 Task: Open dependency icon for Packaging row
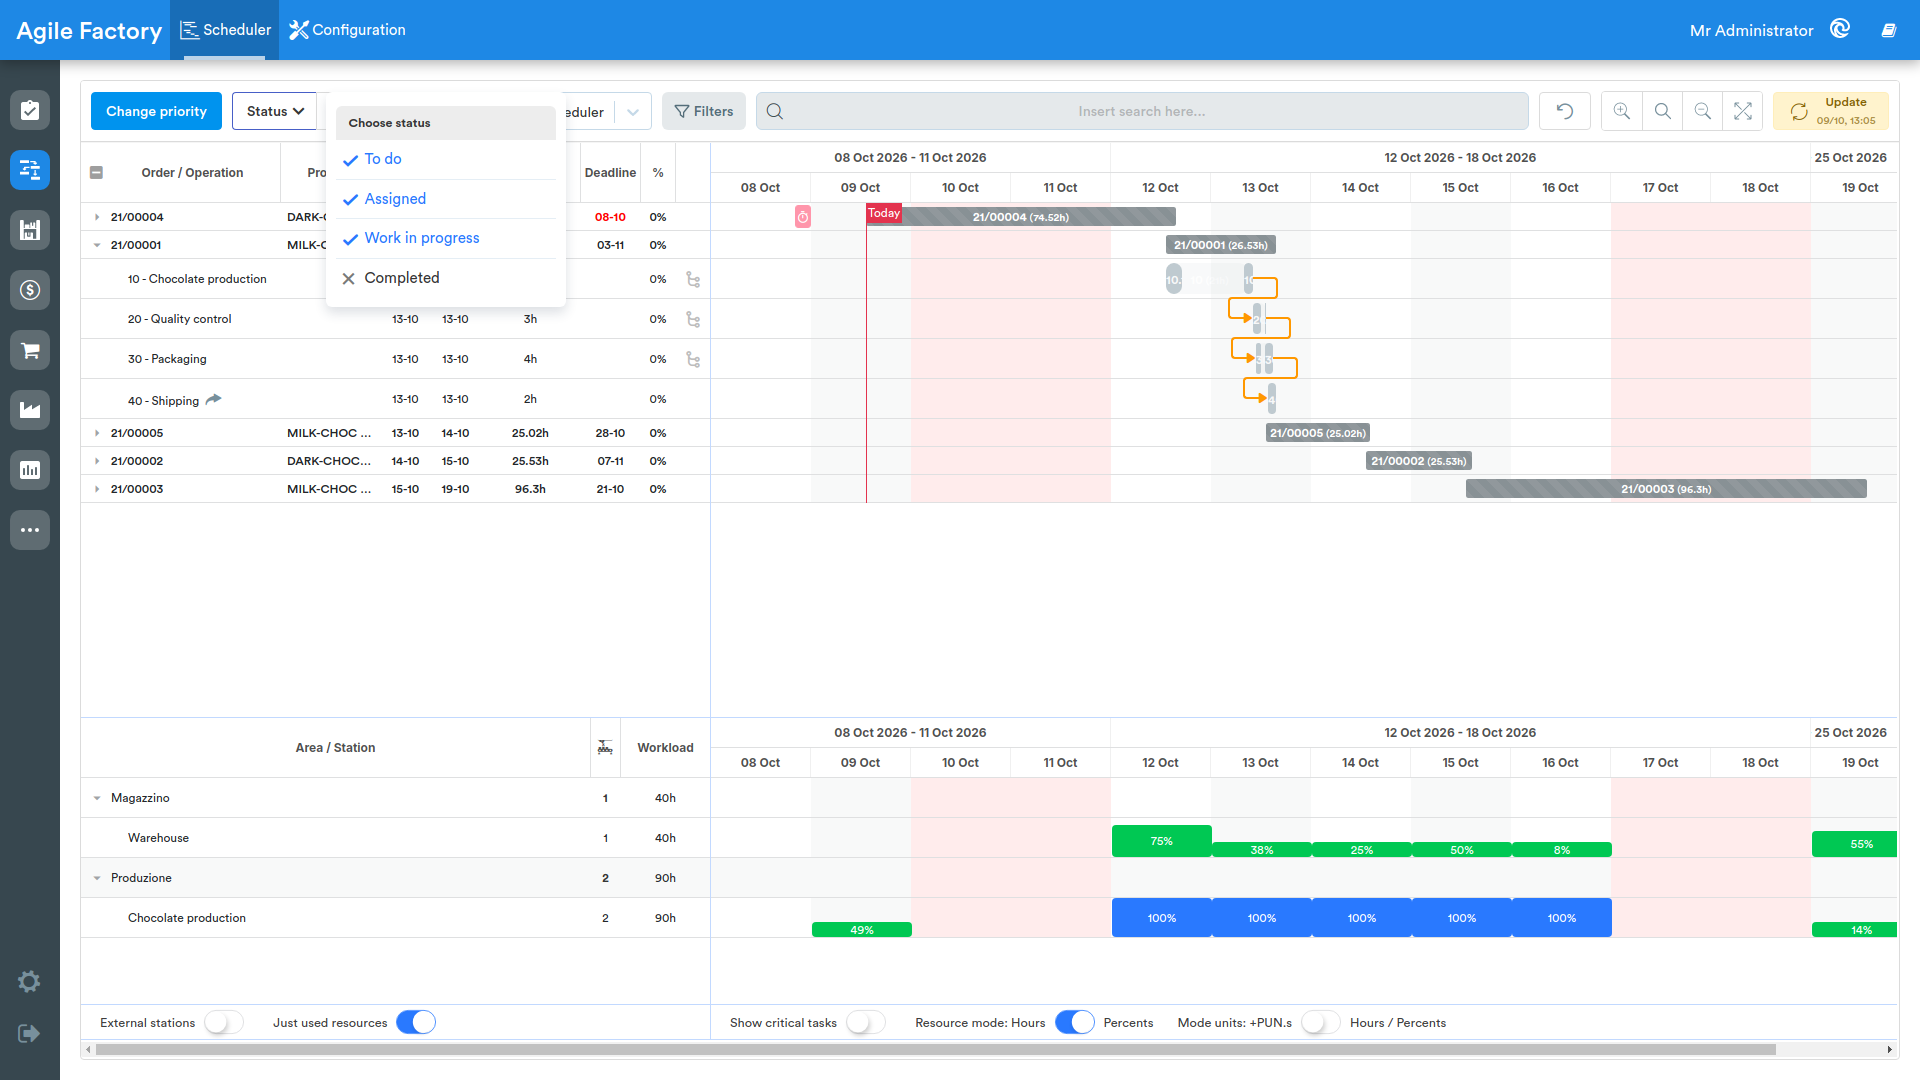point(693,359)
